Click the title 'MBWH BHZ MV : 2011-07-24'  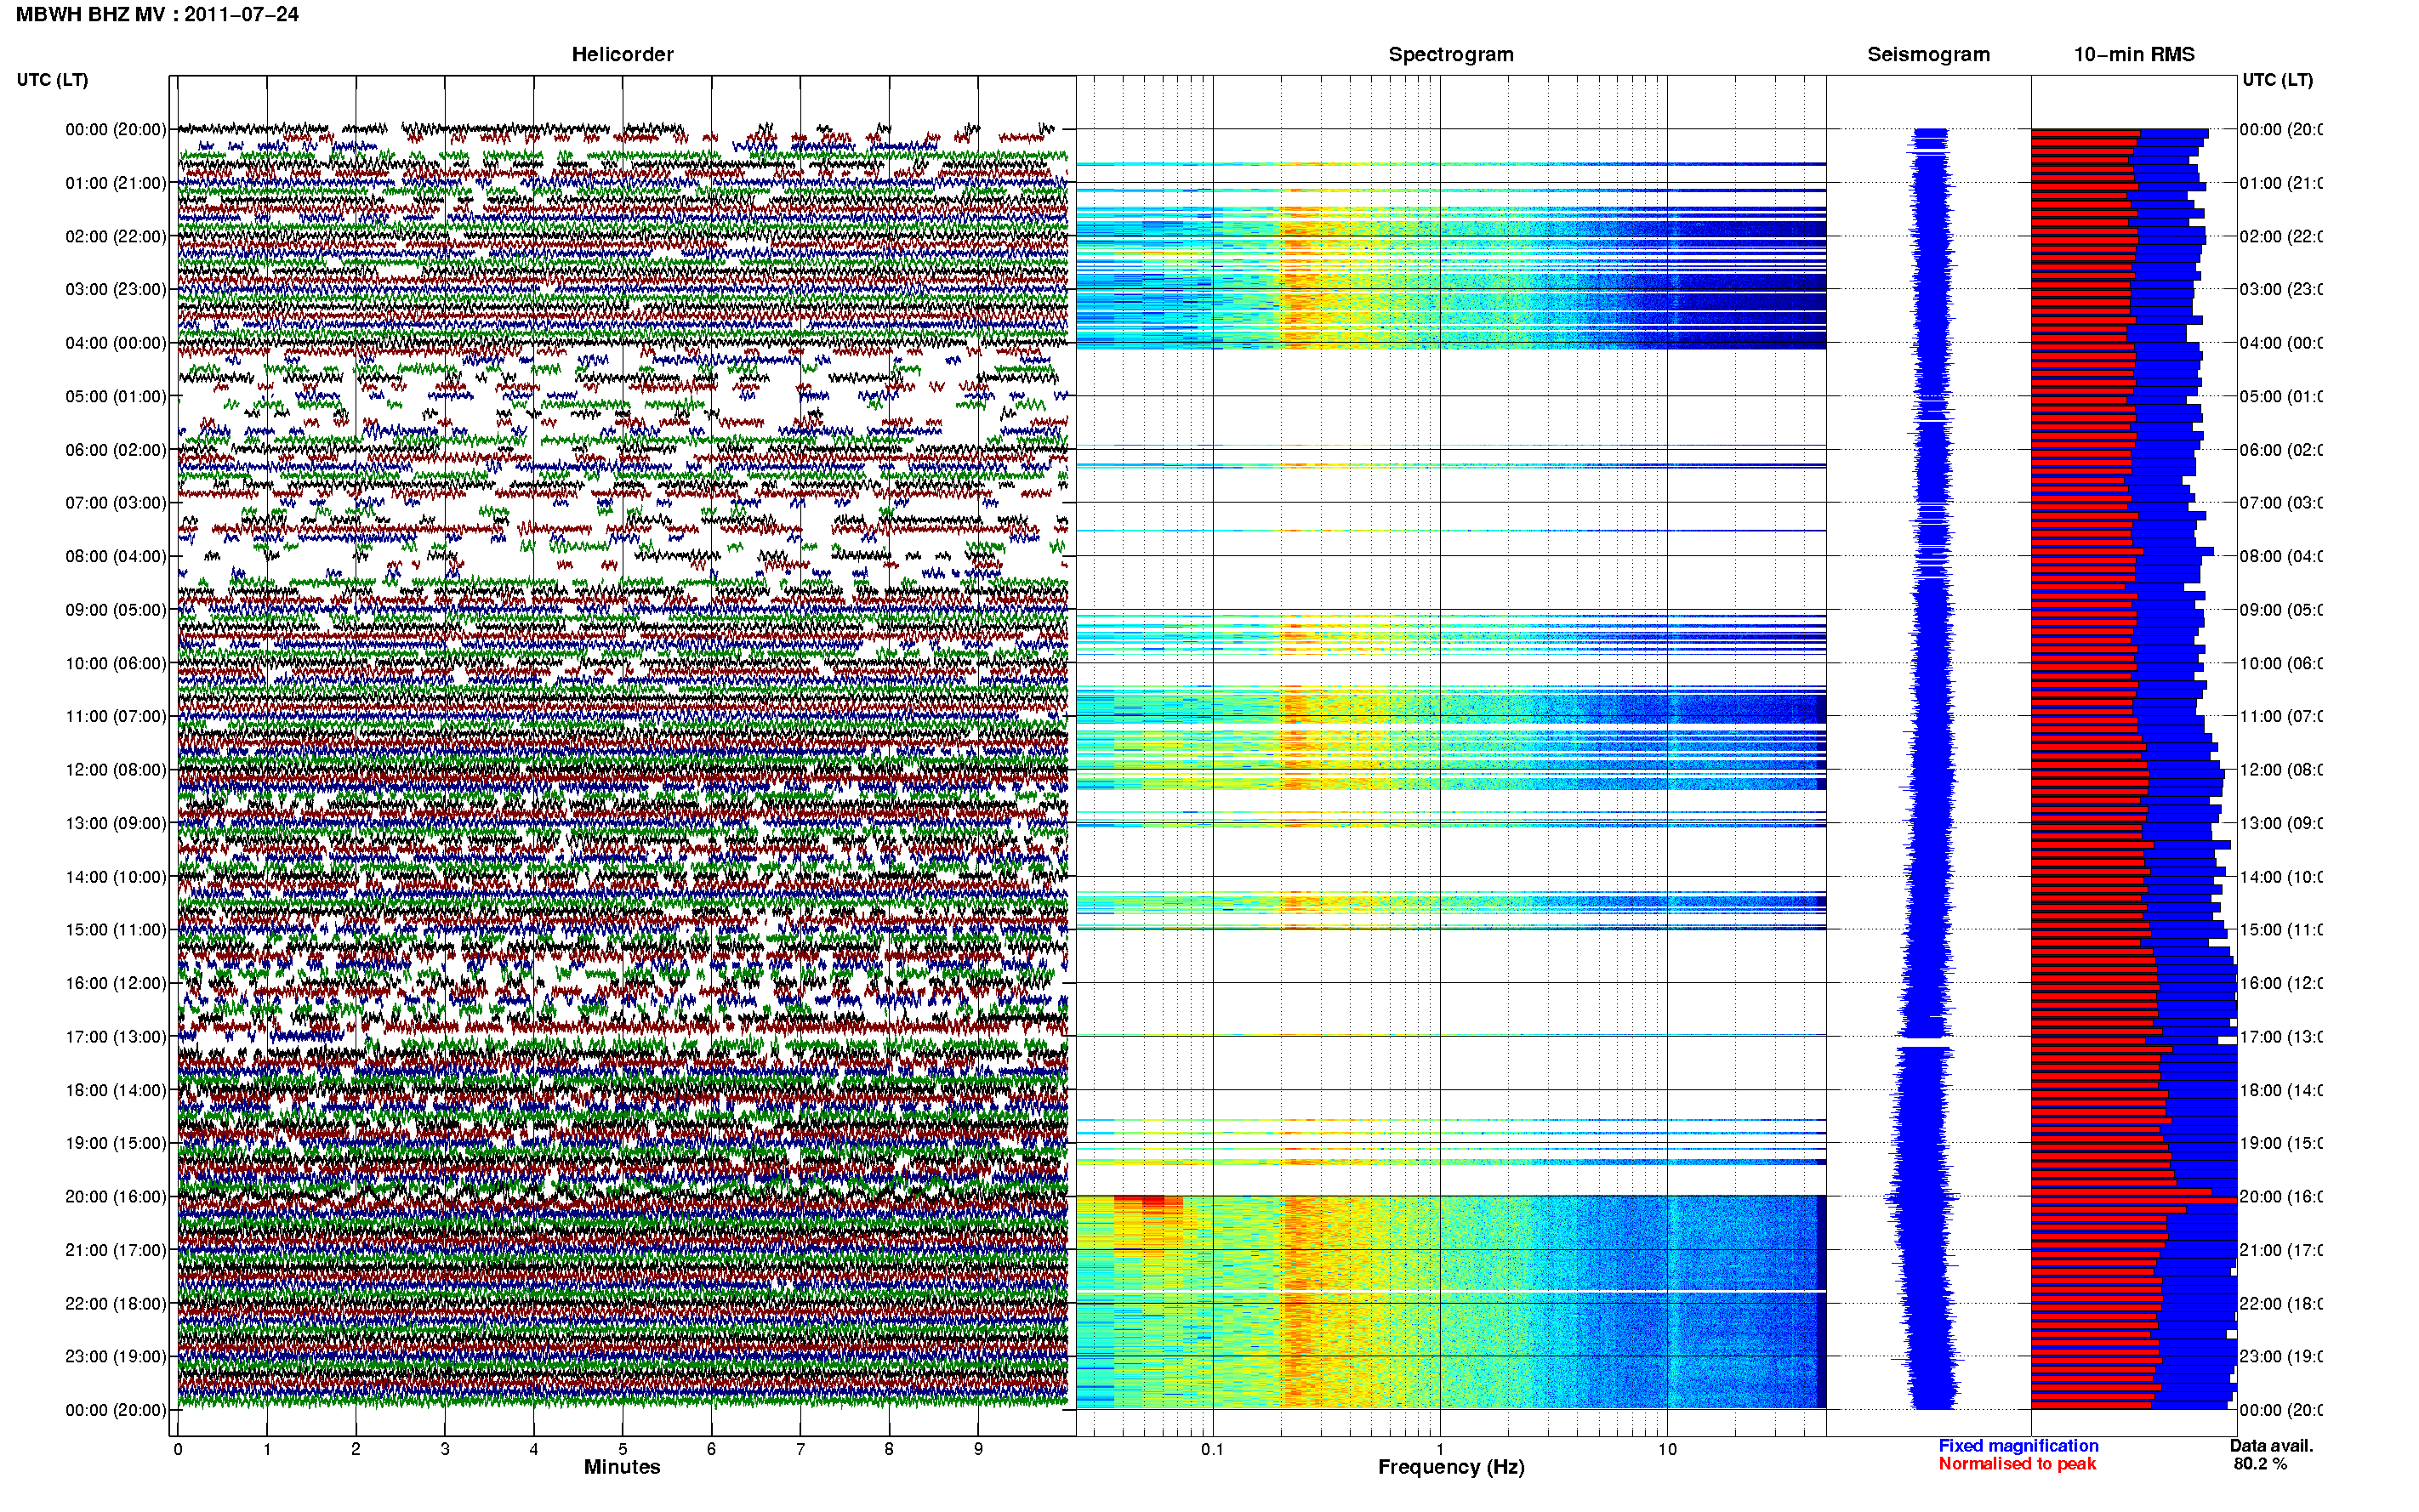click(x=157, y=15)
